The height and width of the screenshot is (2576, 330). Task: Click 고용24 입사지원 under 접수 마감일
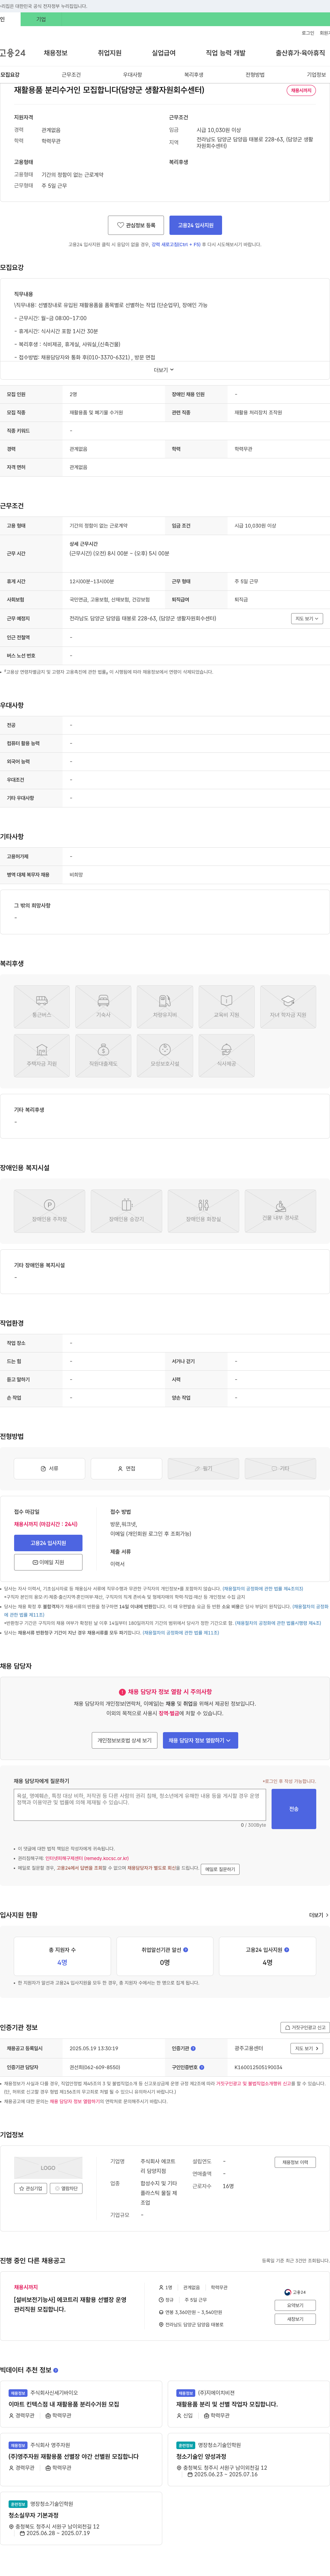click(48, 1543)
